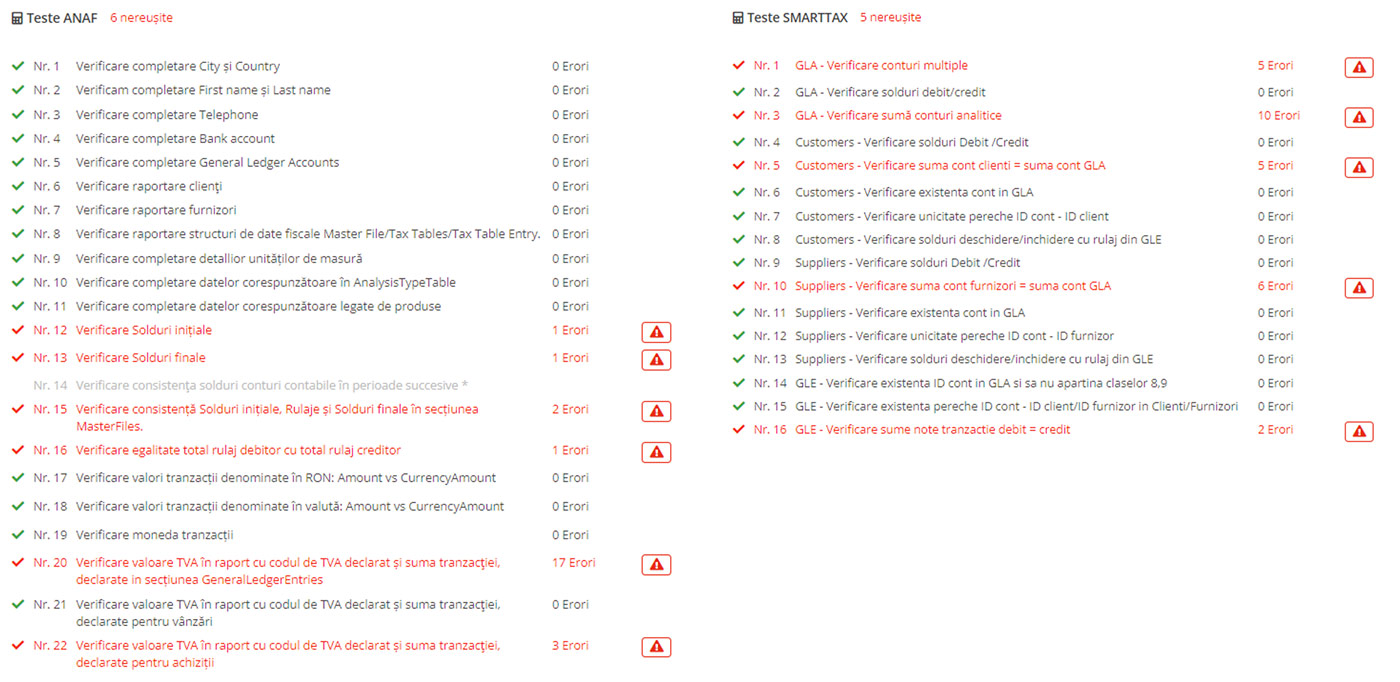Show warning for Customers suma cont clienti

point(1358,167)
